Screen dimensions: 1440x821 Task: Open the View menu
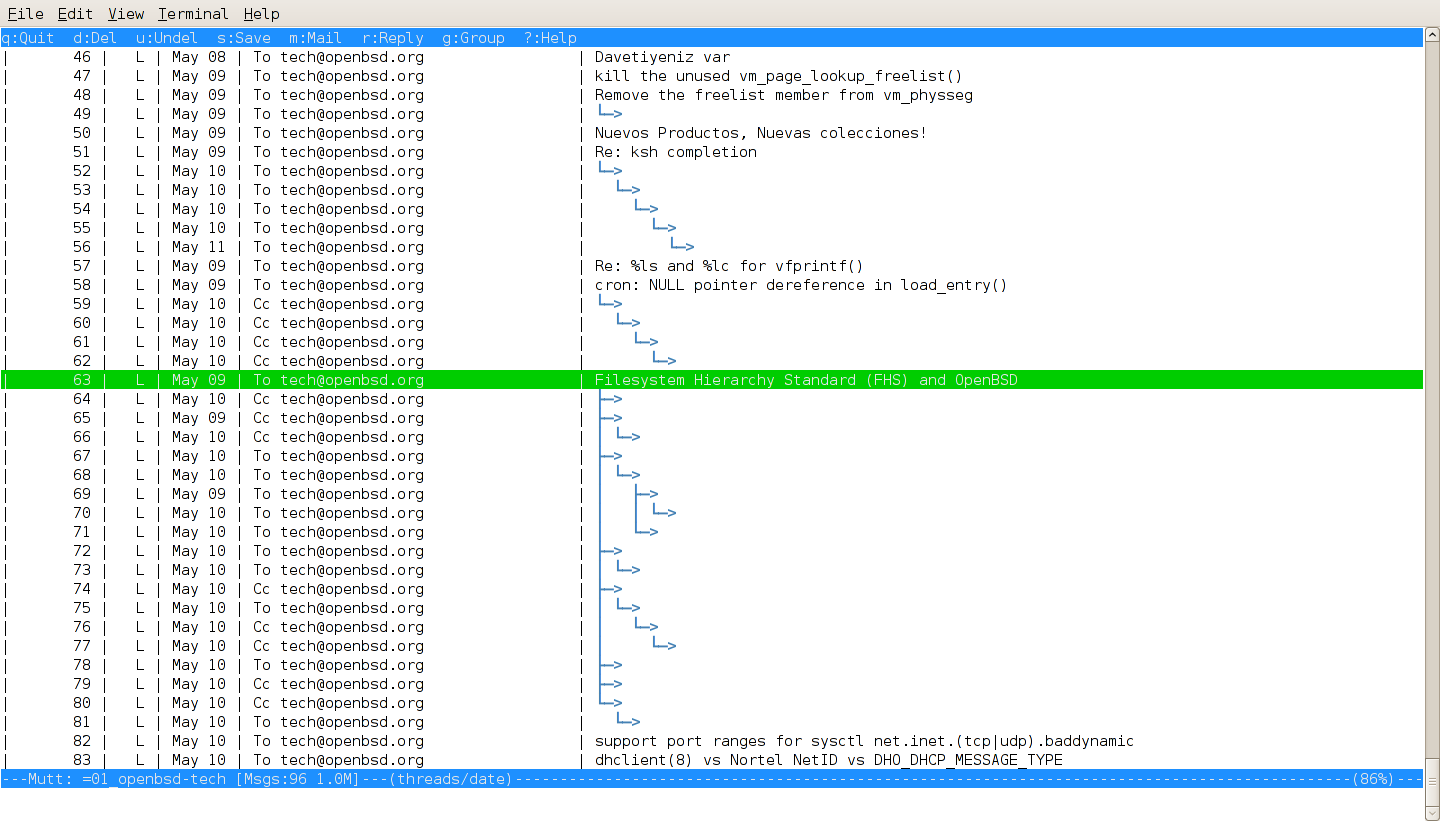tap(126, 14)
